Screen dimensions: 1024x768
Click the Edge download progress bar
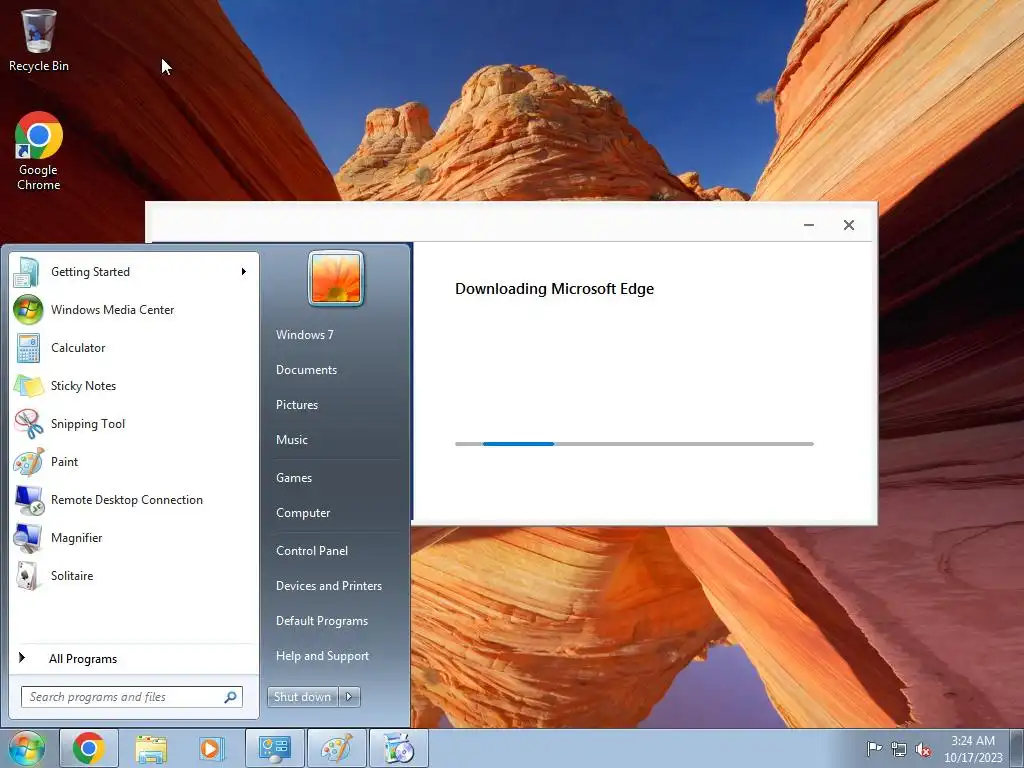[x=634, y=444]
